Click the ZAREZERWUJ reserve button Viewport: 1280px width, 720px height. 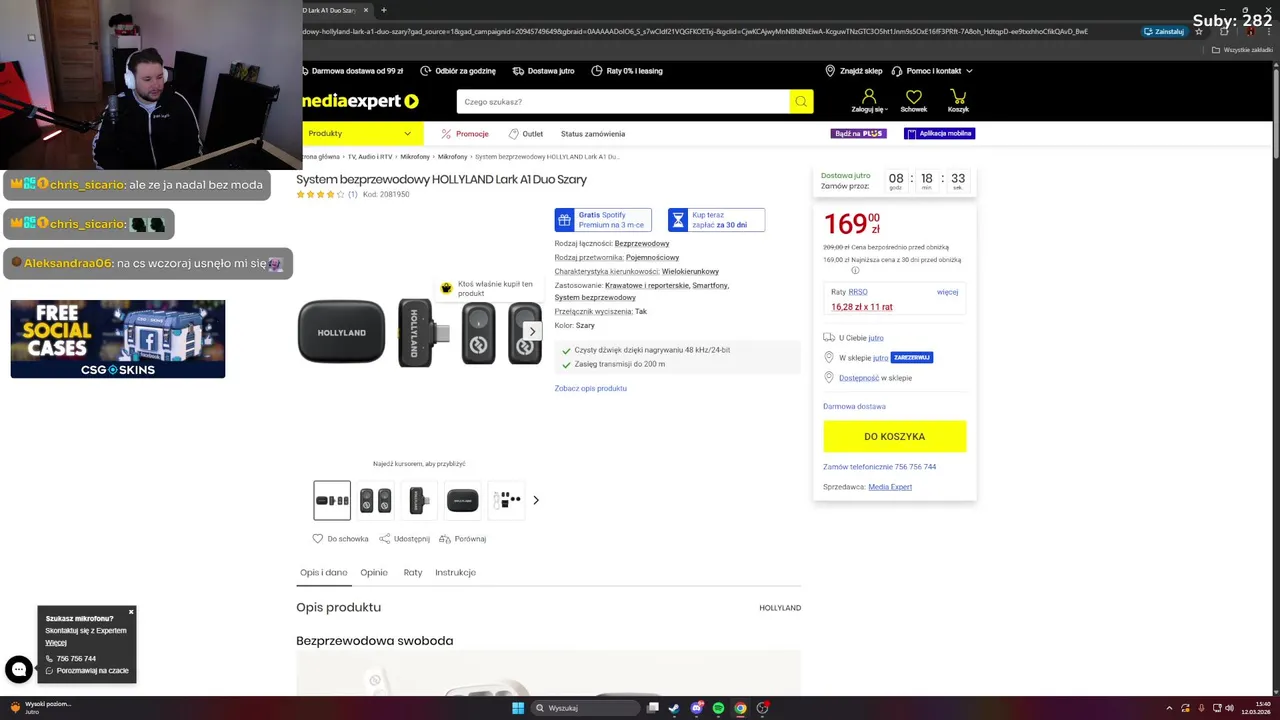(x=912, y=358)
